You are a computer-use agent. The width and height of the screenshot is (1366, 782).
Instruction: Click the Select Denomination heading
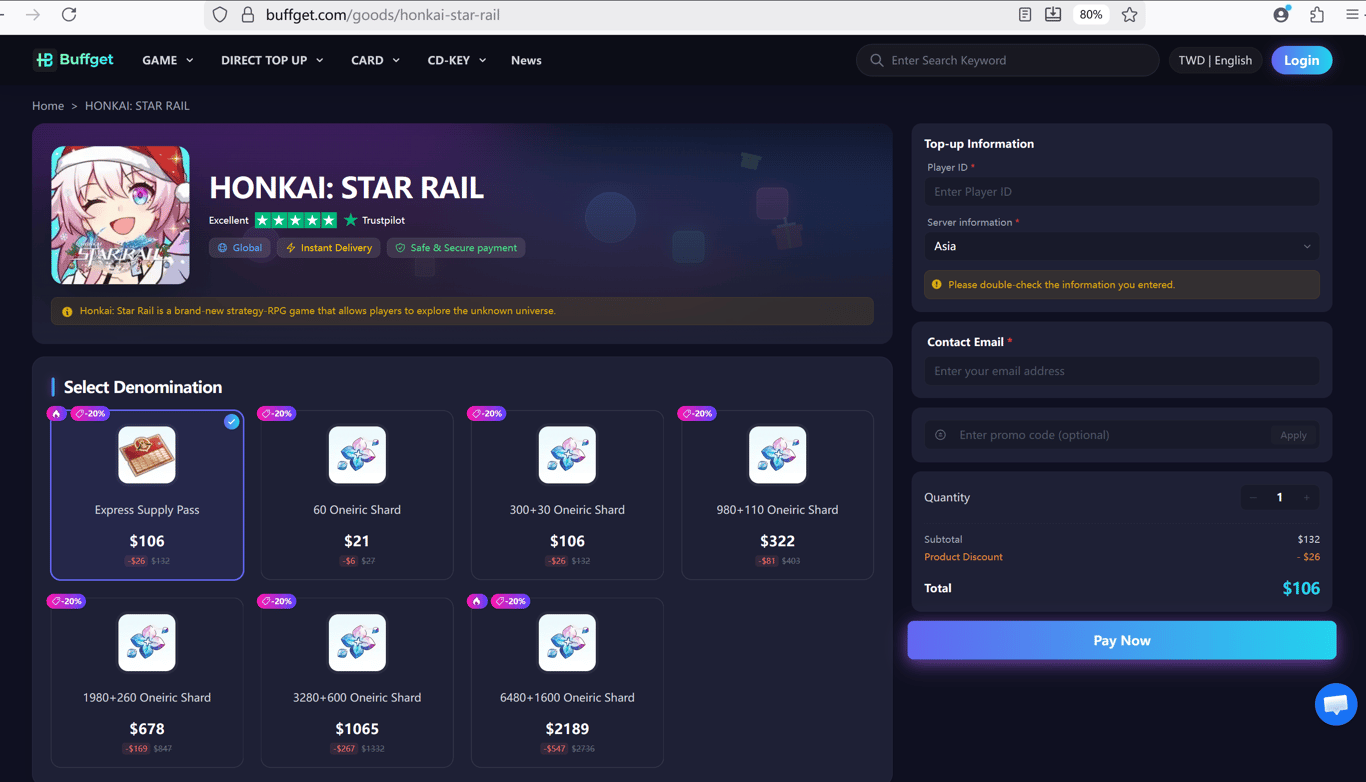[143, 387]
